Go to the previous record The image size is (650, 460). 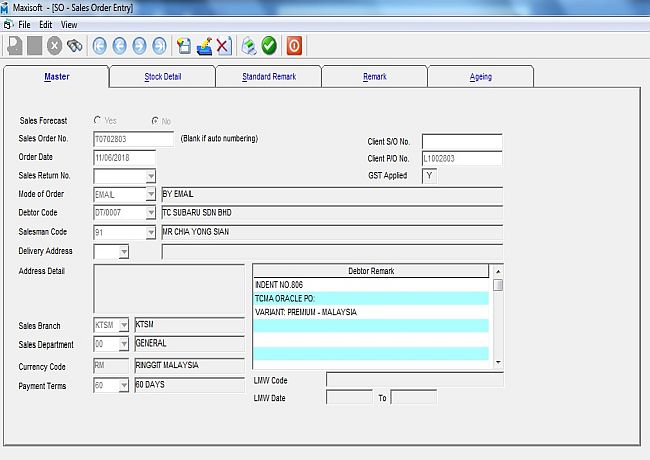120,45
